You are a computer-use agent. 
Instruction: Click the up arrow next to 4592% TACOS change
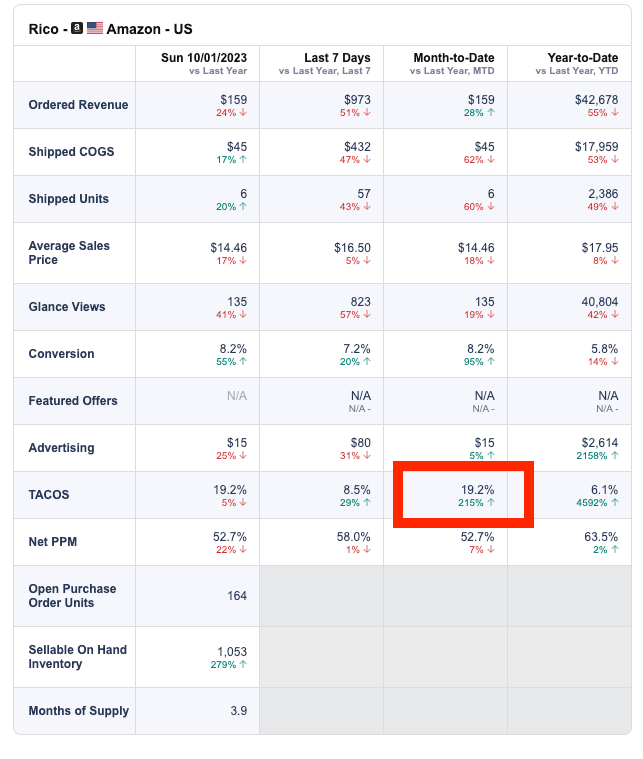click(615, 502)
